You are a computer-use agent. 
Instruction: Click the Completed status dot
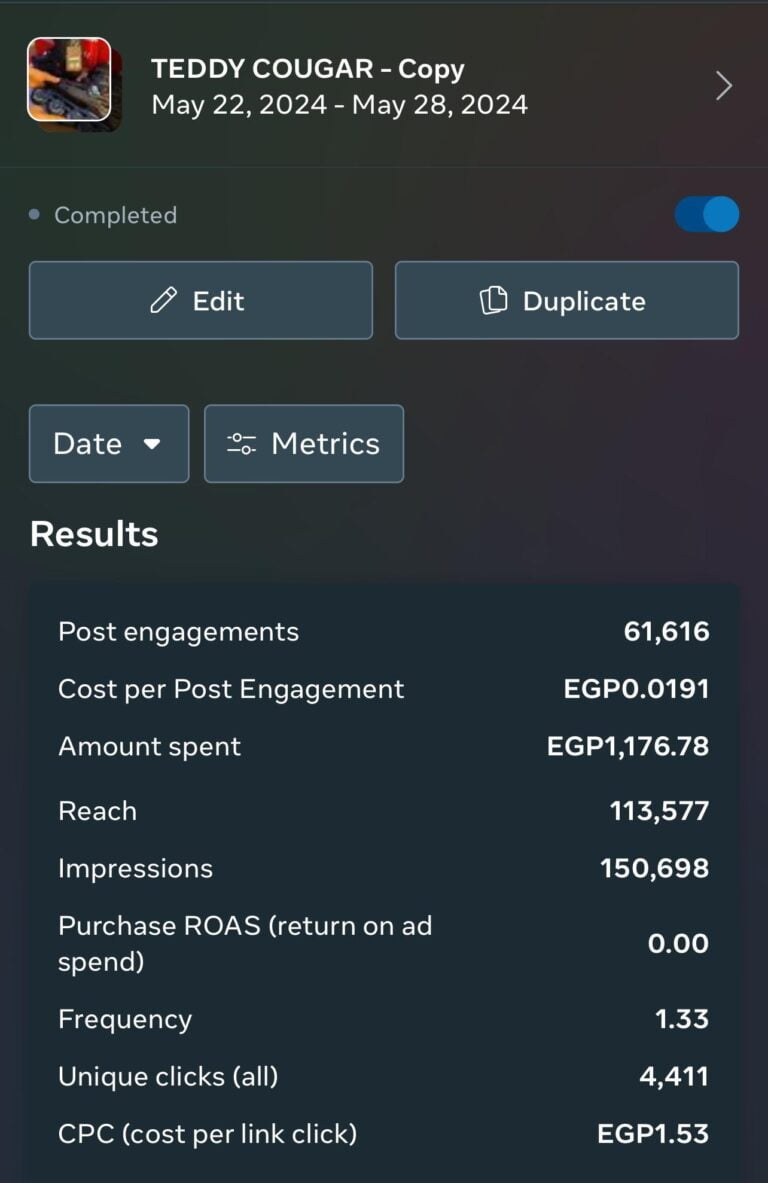35,215
